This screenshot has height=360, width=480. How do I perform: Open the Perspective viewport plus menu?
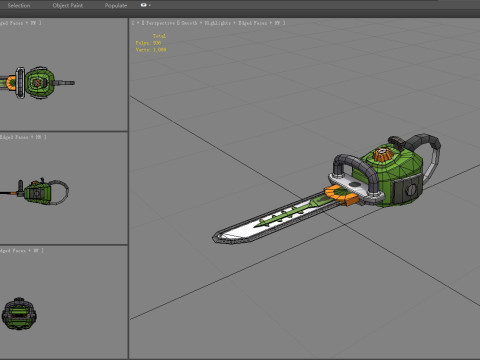[137, 23]
